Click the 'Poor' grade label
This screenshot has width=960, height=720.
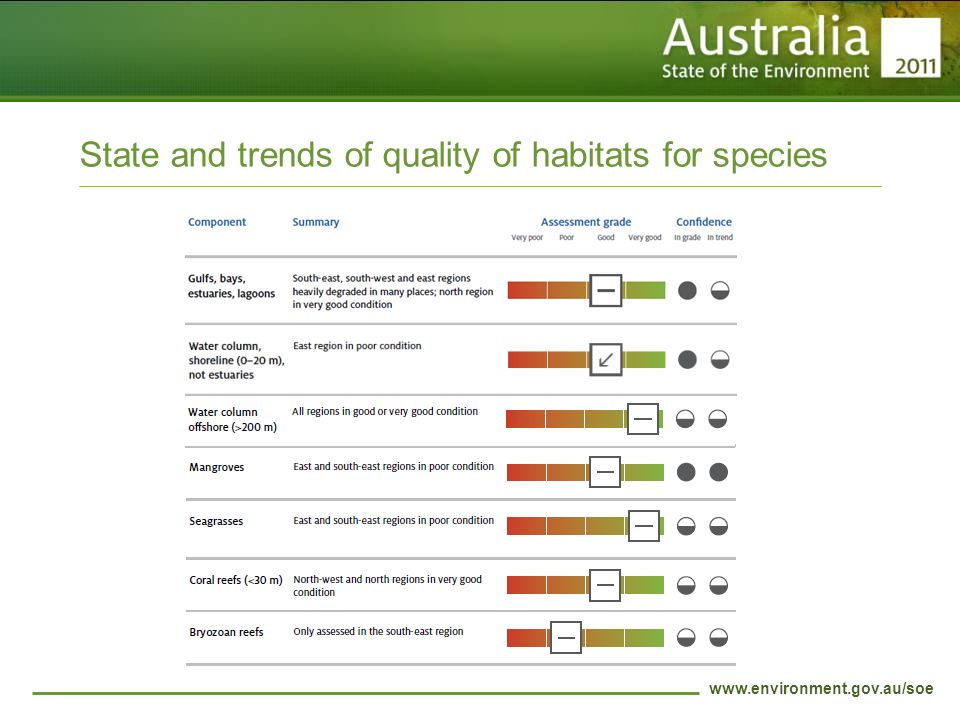[566, 238]
